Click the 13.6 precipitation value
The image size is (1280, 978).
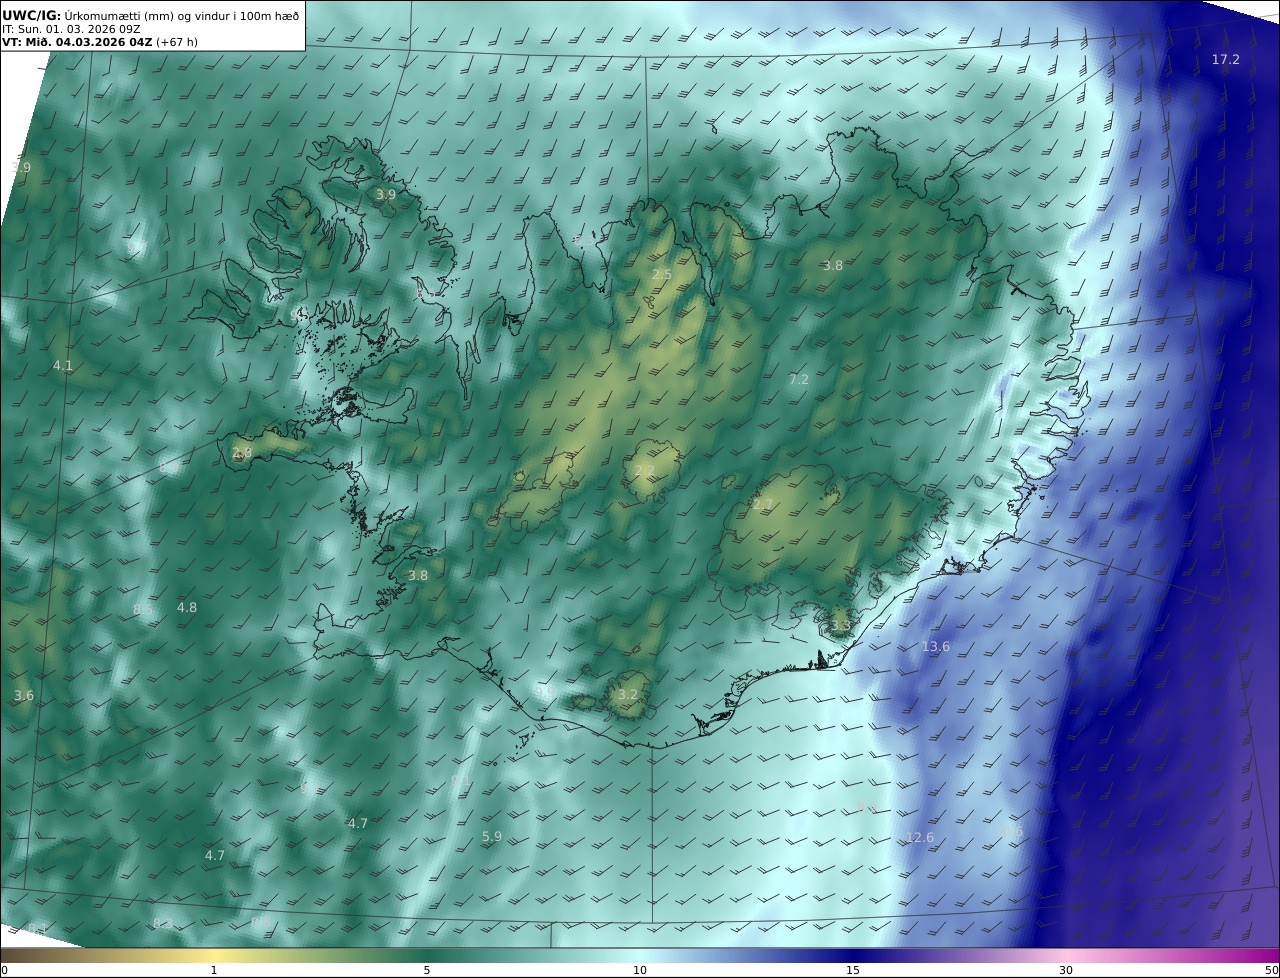pos(936,647)
